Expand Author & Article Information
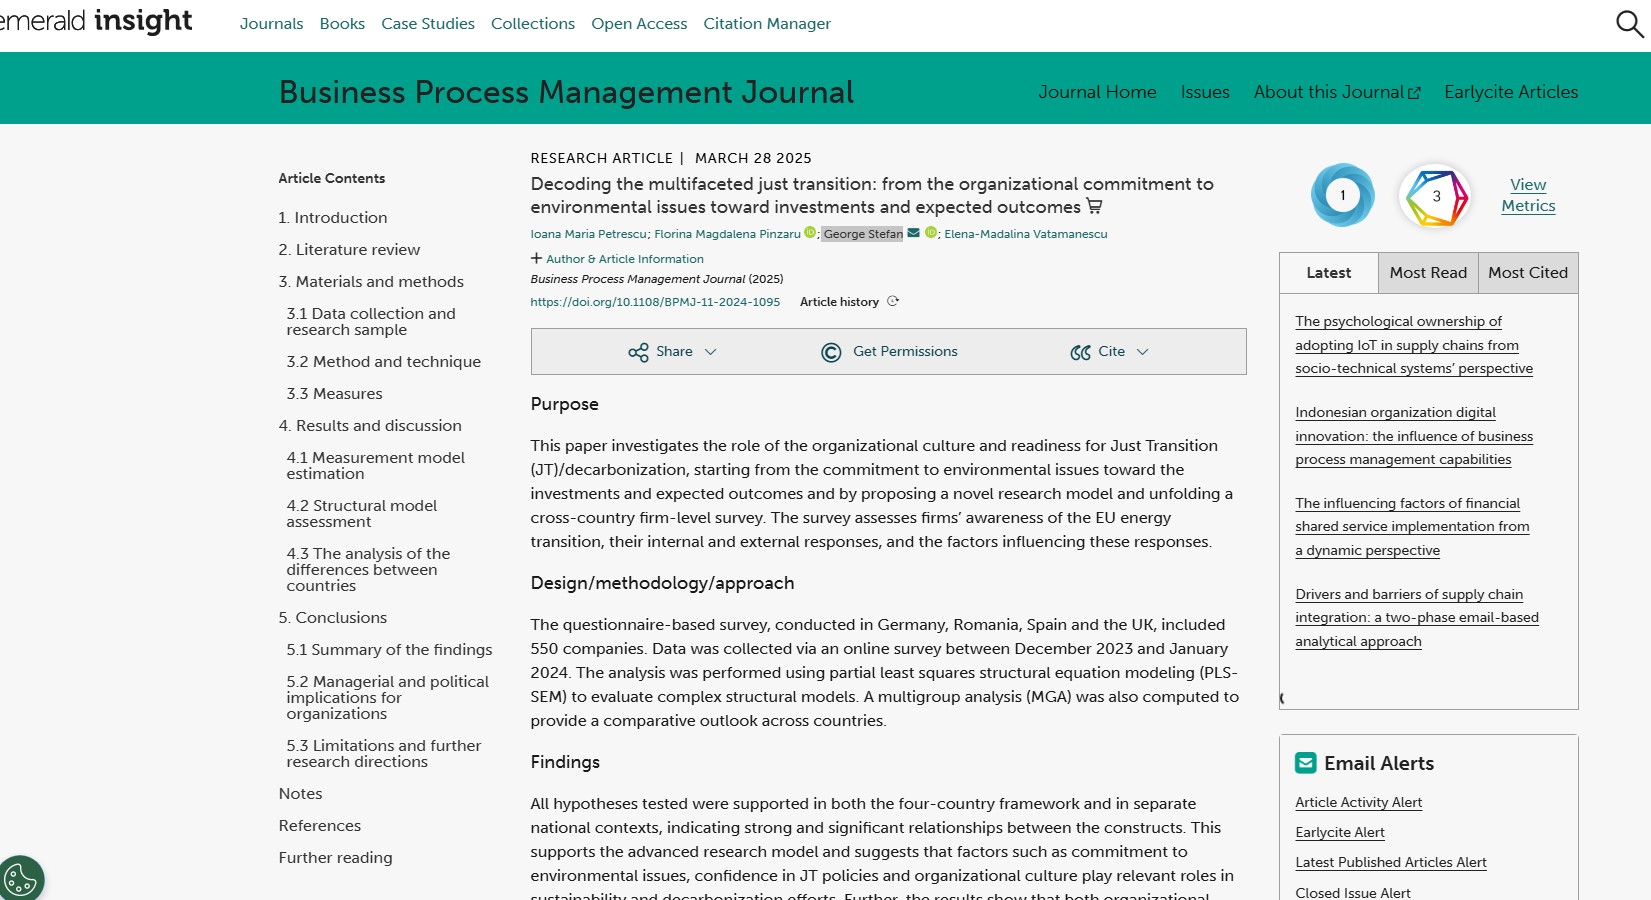 click(617, 259)
